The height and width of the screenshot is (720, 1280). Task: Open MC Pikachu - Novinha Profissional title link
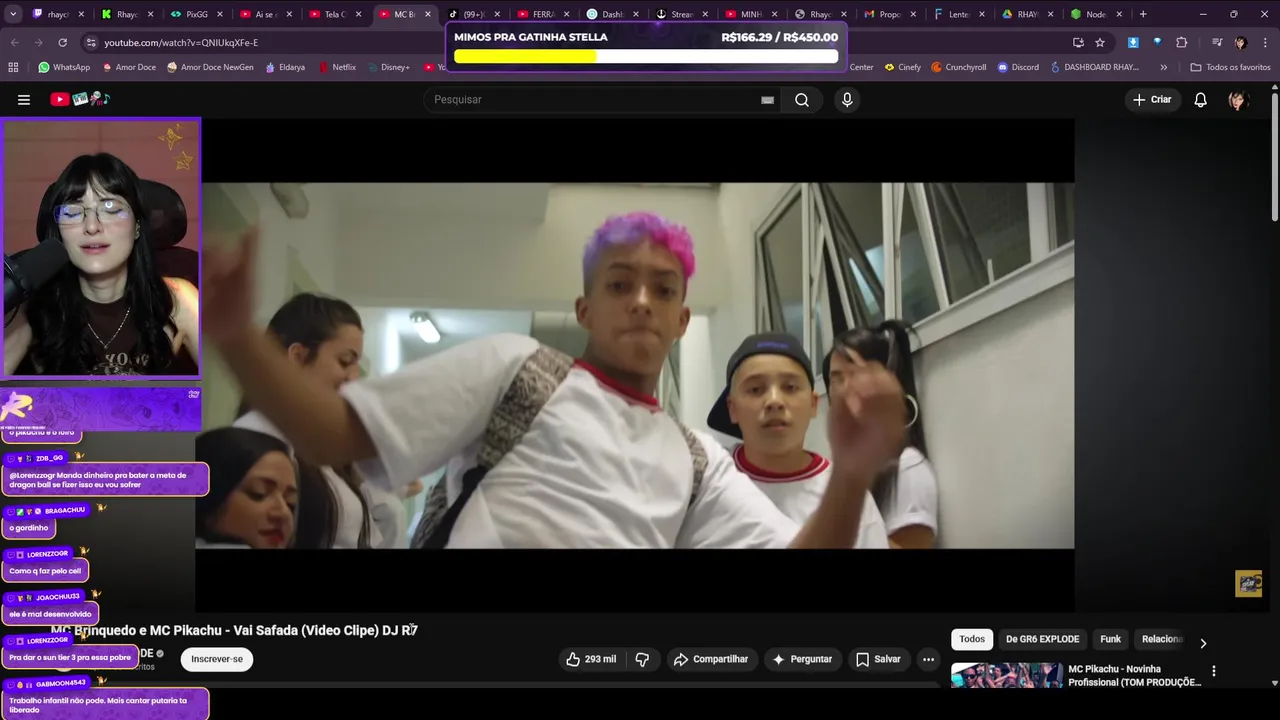(x=1134, y=676)
